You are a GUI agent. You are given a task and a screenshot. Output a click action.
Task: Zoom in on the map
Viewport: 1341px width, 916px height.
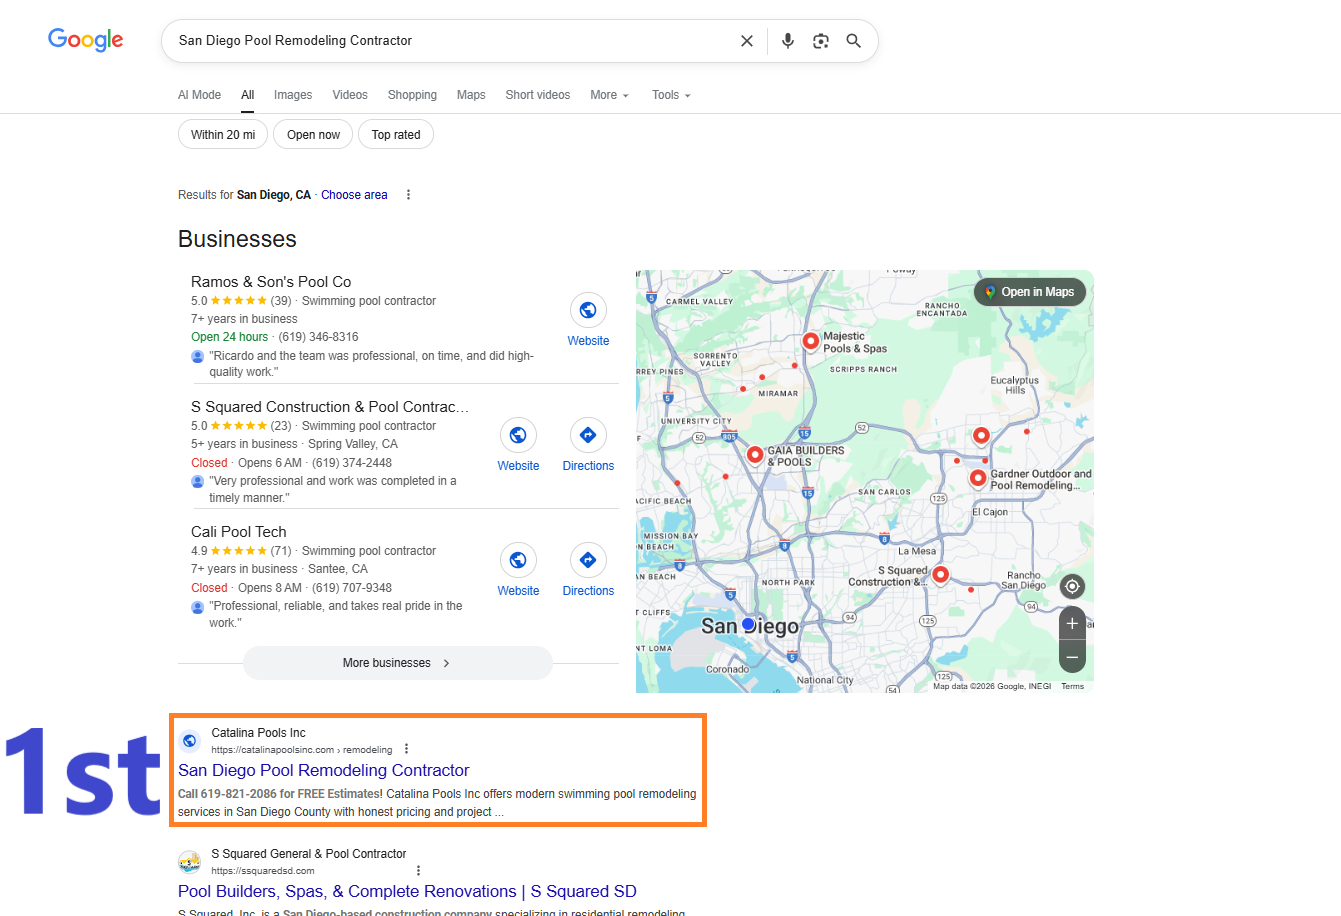1072,623
